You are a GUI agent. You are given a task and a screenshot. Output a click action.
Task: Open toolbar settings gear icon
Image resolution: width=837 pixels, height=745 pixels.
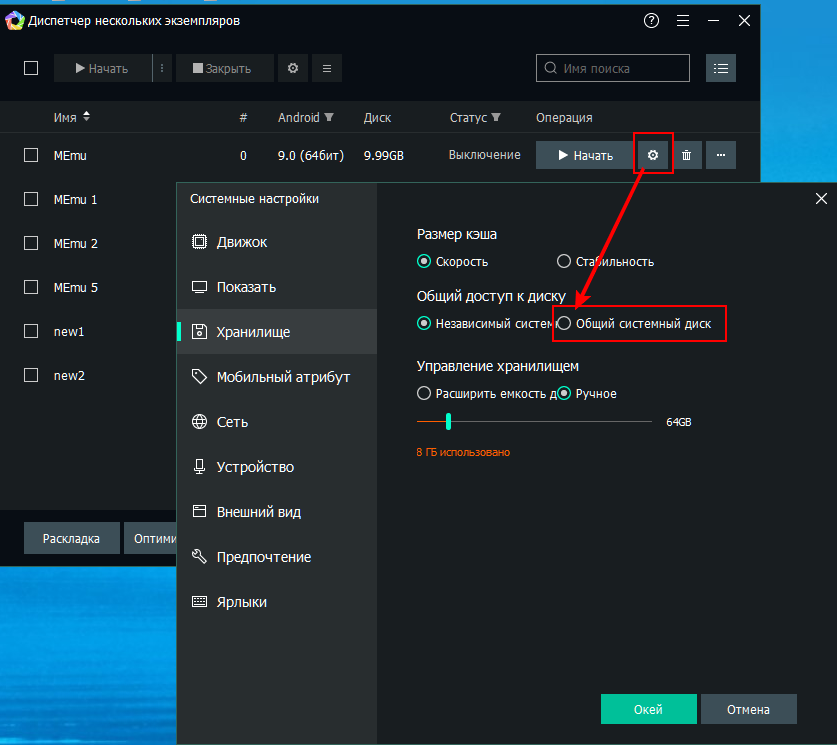[293, 68]
